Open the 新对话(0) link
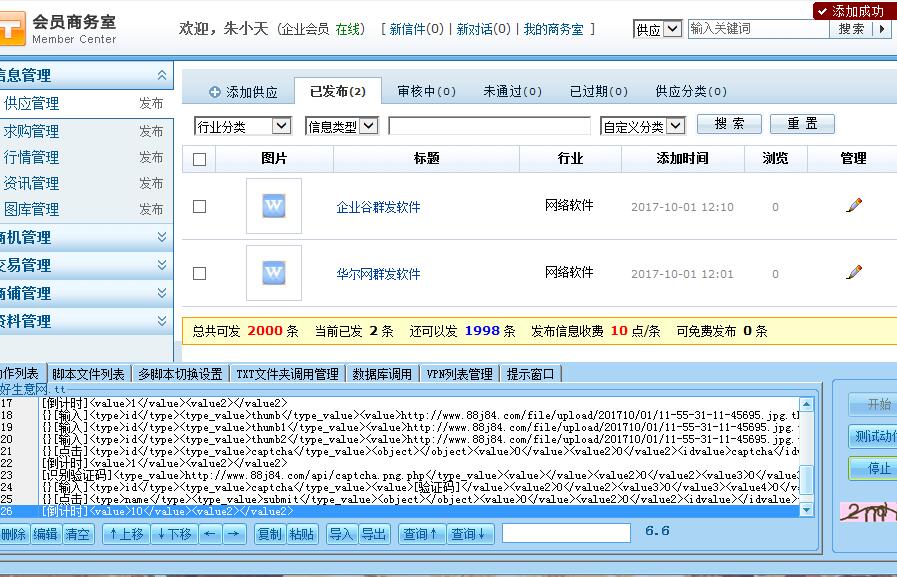The image size is (897, 577). (483, 29)
